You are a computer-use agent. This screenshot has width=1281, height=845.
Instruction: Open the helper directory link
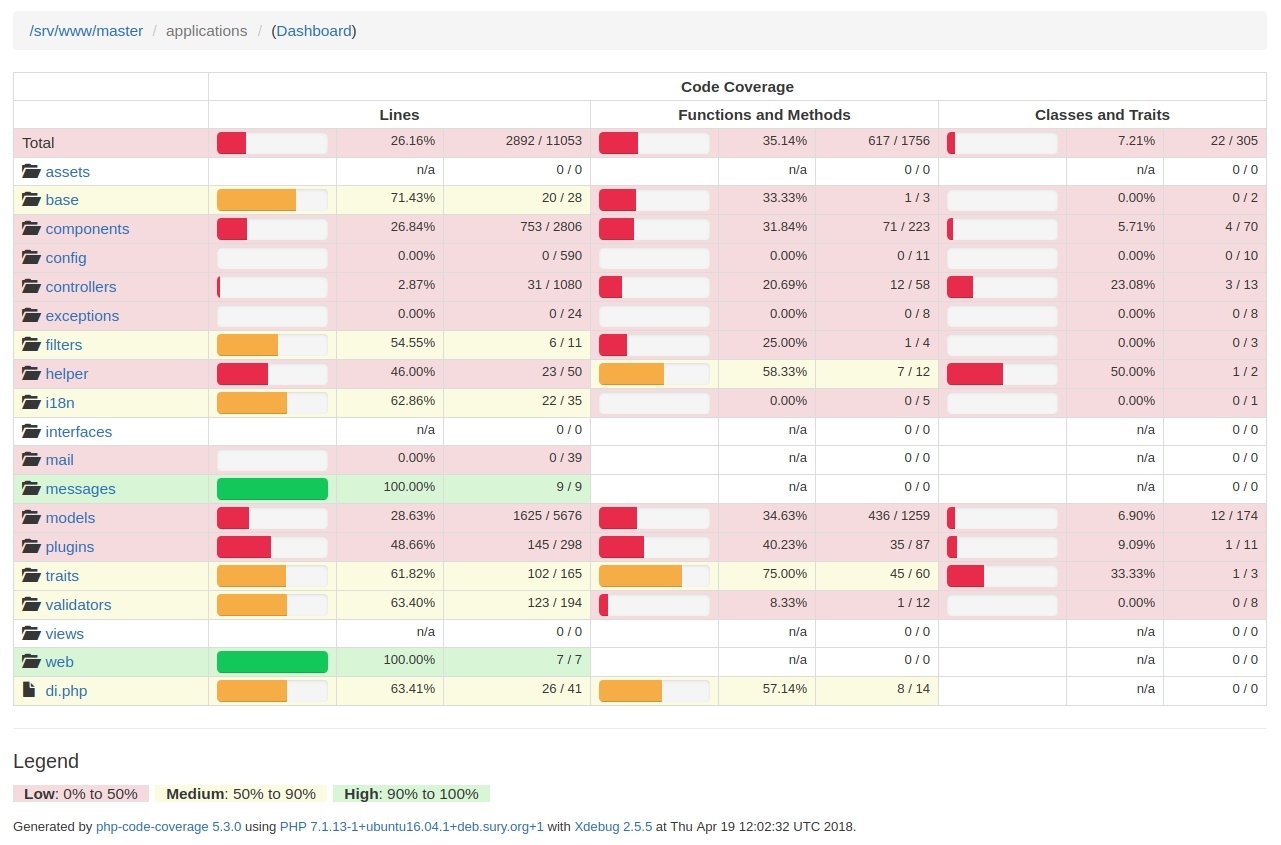(67, 374)
